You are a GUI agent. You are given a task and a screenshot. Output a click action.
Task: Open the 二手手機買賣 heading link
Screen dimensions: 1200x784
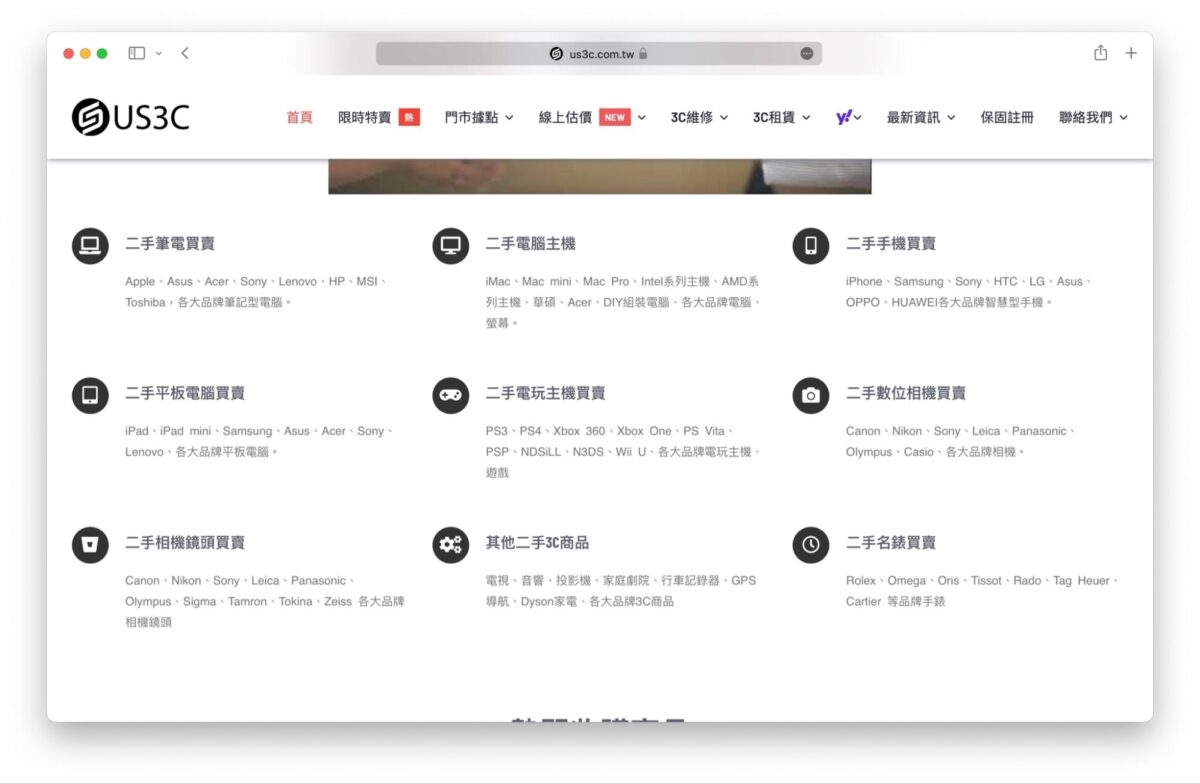point(891,244)
